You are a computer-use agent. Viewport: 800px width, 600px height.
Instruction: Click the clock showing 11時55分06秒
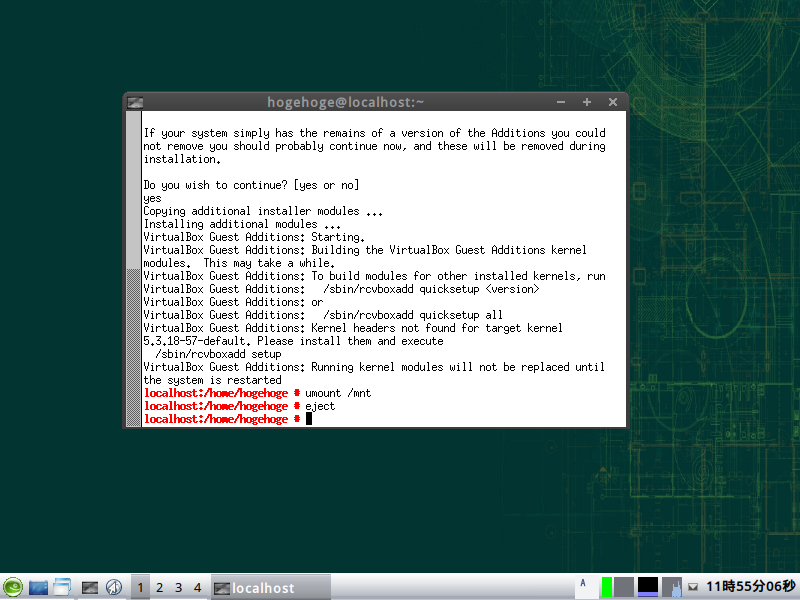click(x=751, y=587)
